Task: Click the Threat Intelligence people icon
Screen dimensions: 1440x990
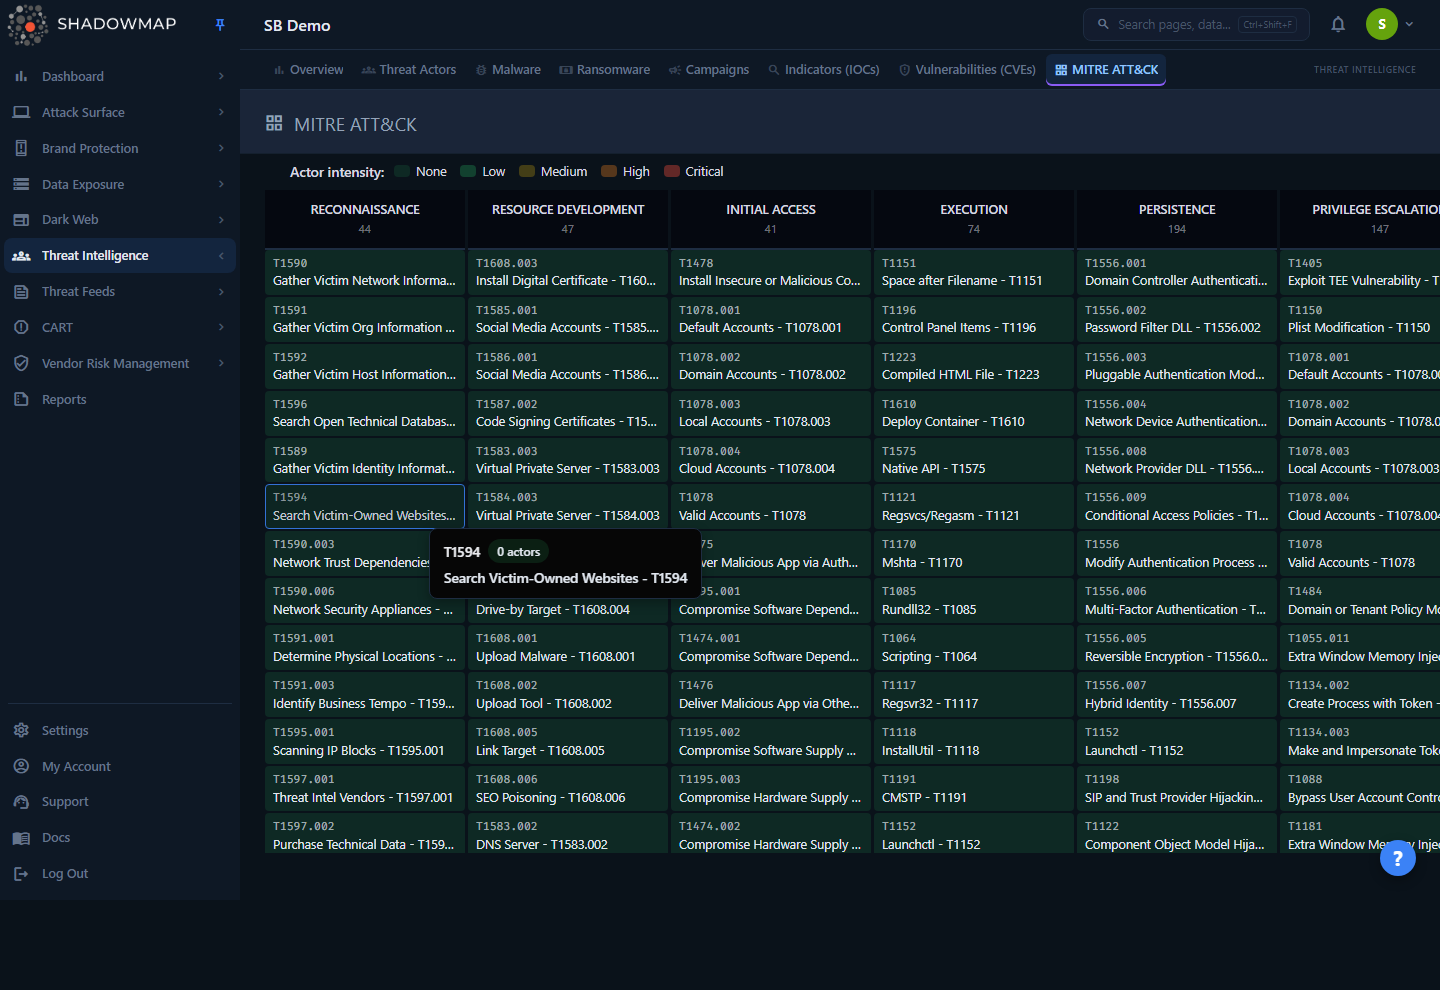Action: click(21, 256)
